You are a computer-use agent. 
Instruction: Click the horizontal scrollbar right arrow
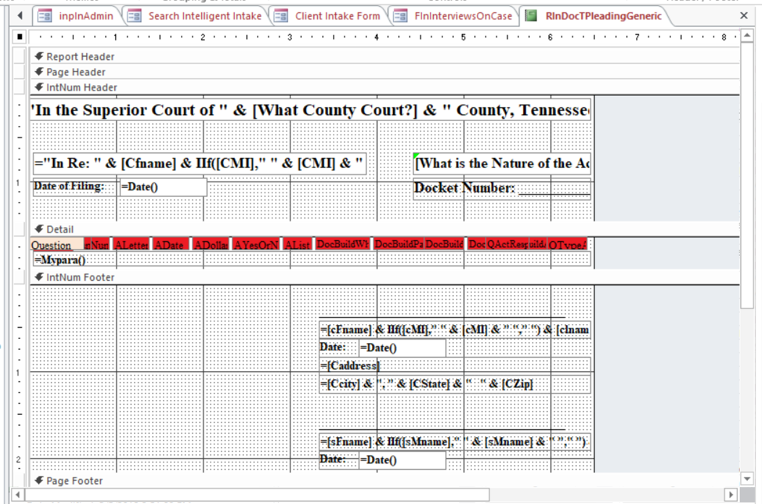pyautogui.click(x=731, y=494)
